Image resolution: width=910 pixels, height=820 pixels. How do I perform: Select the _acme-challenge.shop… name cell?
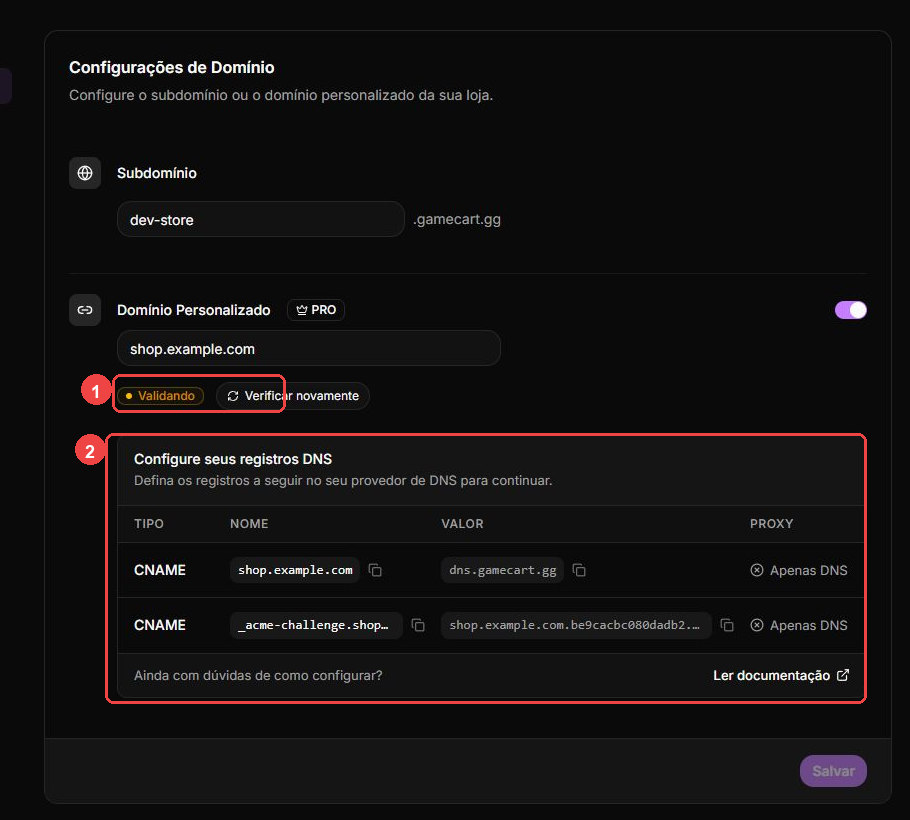tap(316, 625)
